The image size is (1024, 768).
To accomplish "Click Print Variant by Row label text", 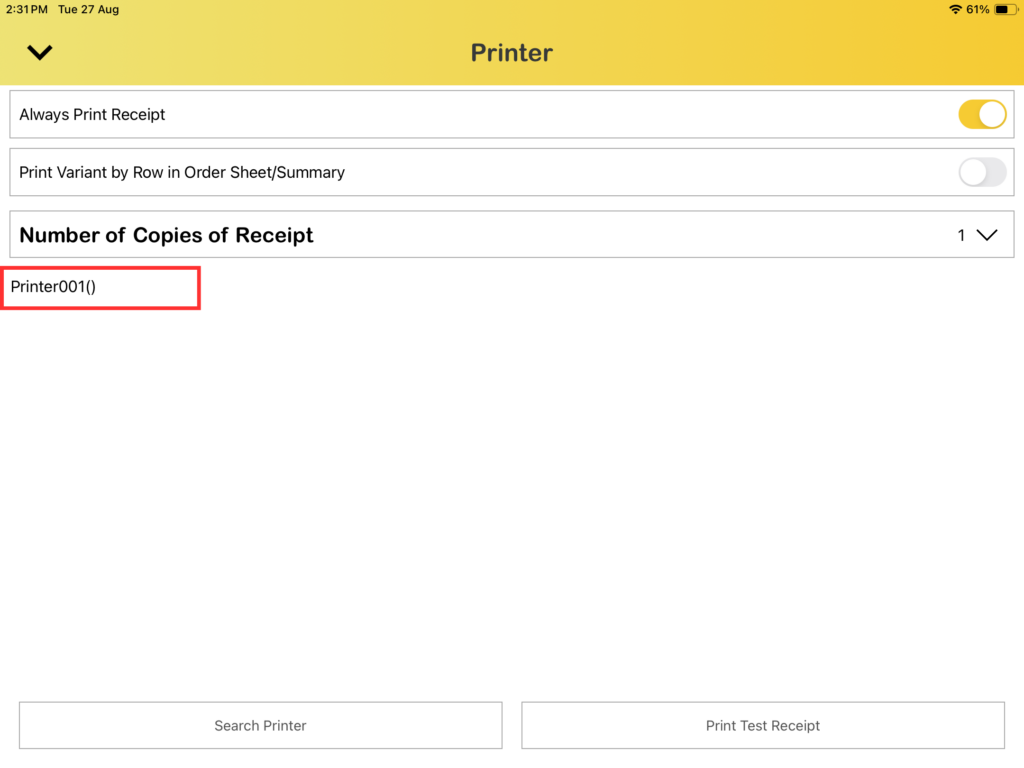I will click(182, 172).
